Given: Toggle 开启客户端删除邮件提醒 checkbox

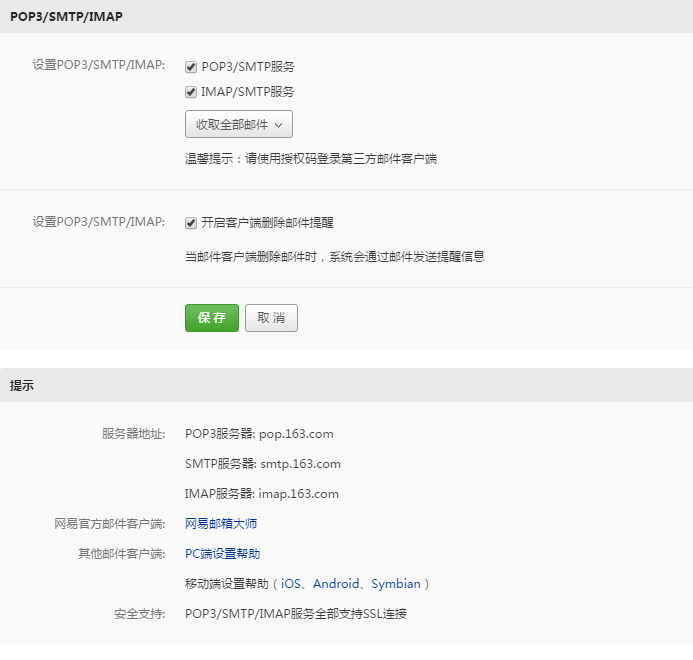Looking at the screenshot, I should pyautogui.click(x=191, y=223).
